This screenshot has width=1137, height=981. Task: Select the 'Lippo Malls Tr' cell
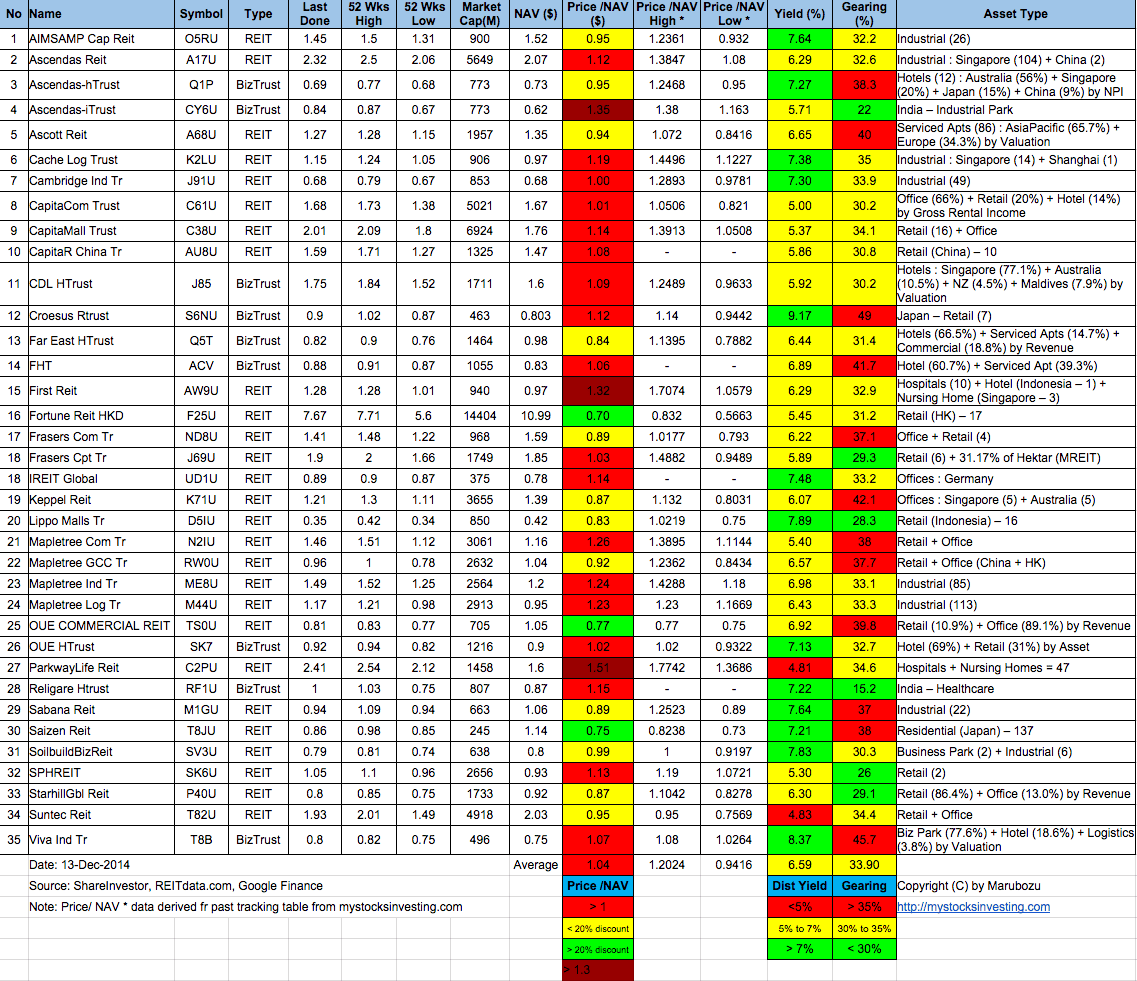point(101,521)
